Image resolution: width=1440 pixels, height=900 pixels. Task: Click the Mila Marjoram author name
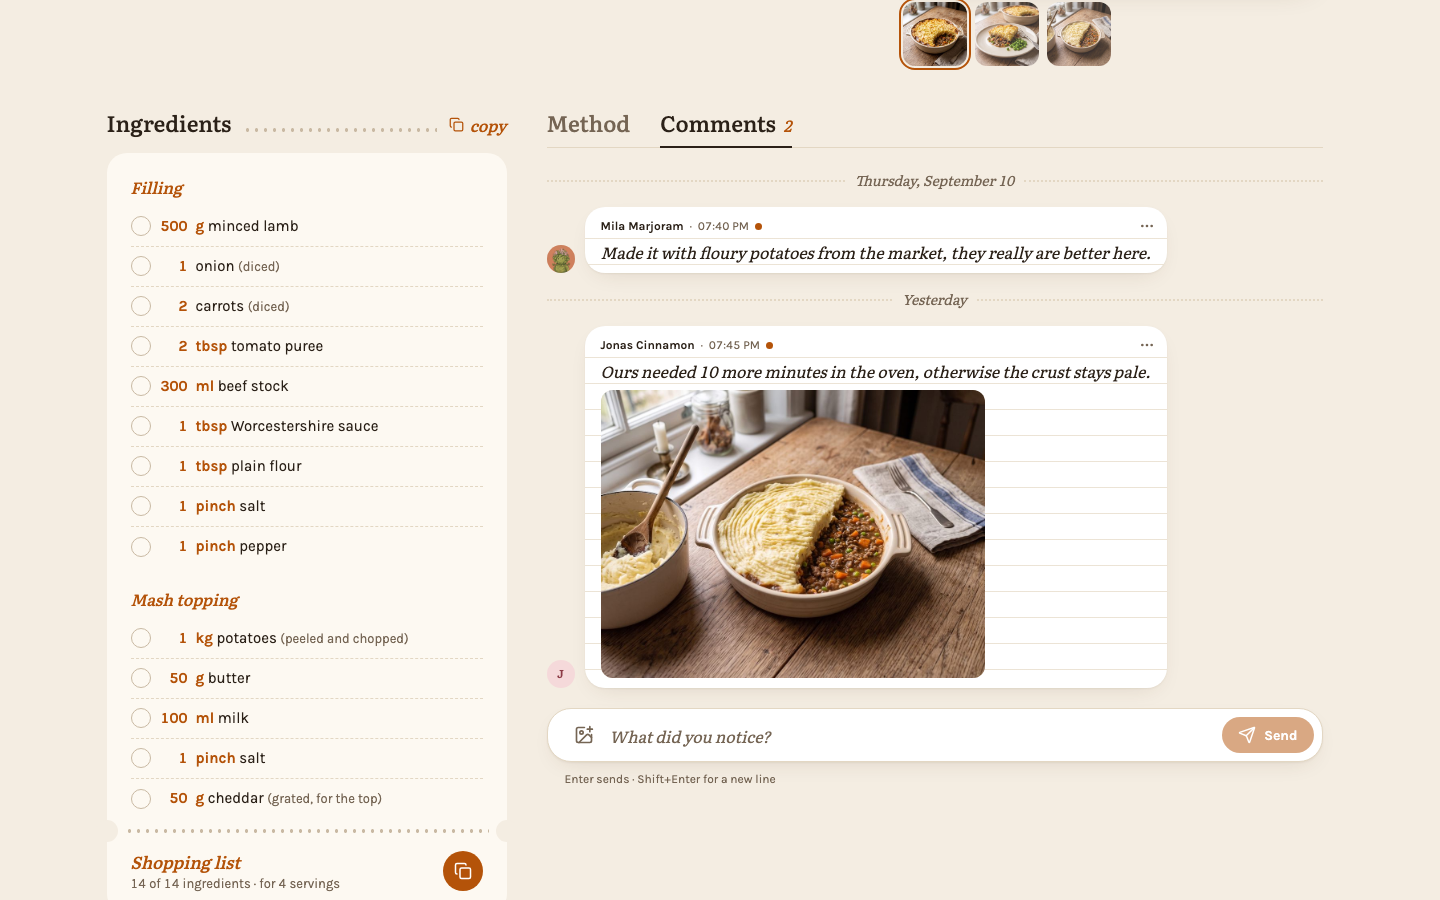point(642,226)
